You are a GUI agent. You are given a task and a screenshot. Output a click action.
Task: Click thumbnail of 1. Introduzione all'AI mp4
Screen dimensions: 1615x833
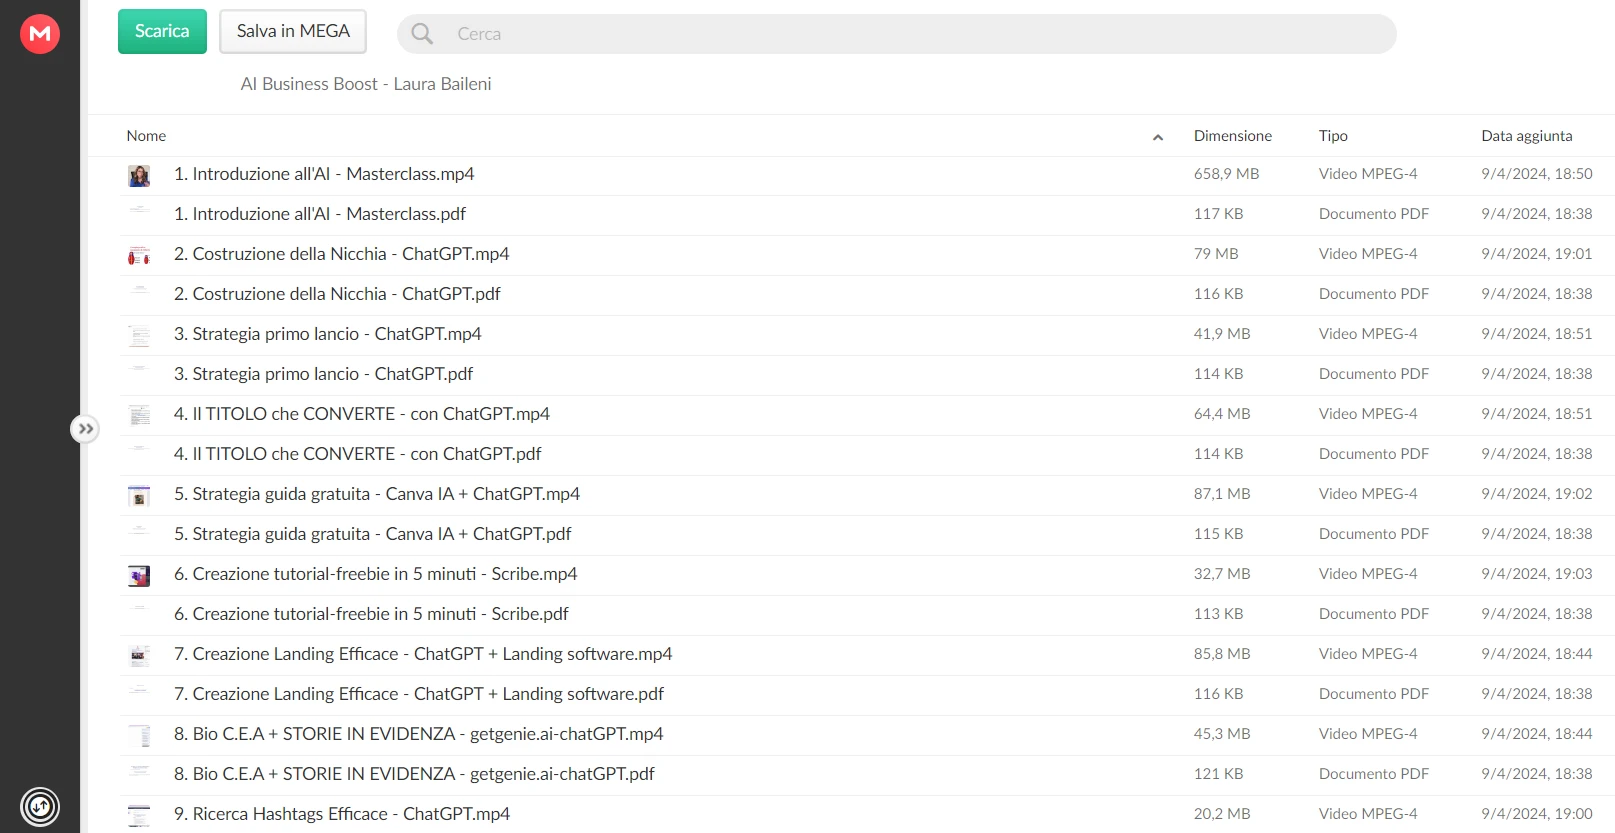coord(139,176)
